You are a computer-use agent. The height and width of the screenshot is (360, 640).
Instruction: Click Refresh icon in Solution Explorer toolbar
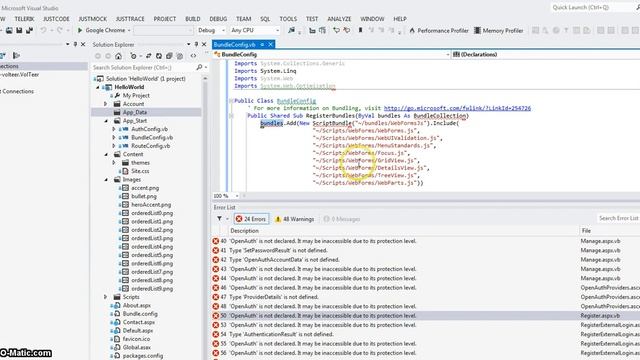tap(159, 56)
